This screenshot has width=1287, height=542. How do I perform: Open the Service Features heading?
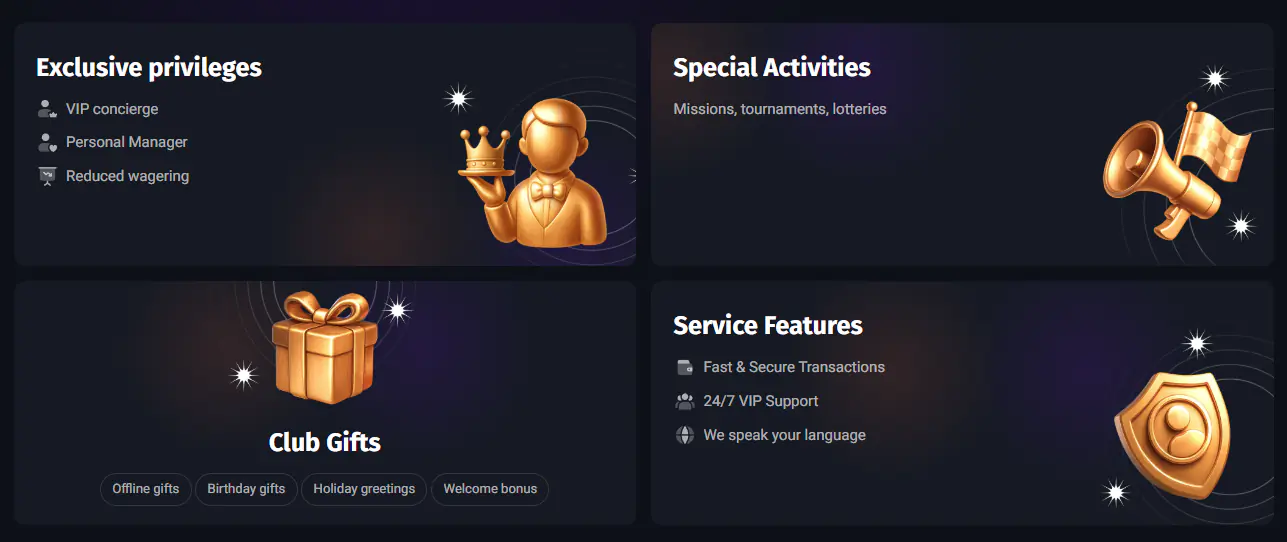(768, 325)
